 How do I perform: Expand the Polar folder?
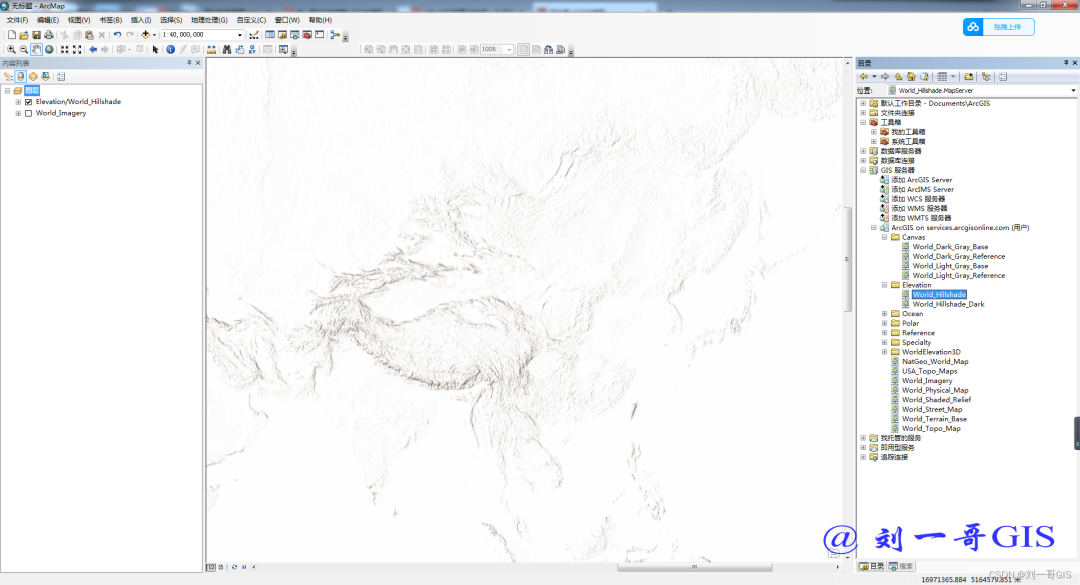pyautogui.click(x=885, y=323)
